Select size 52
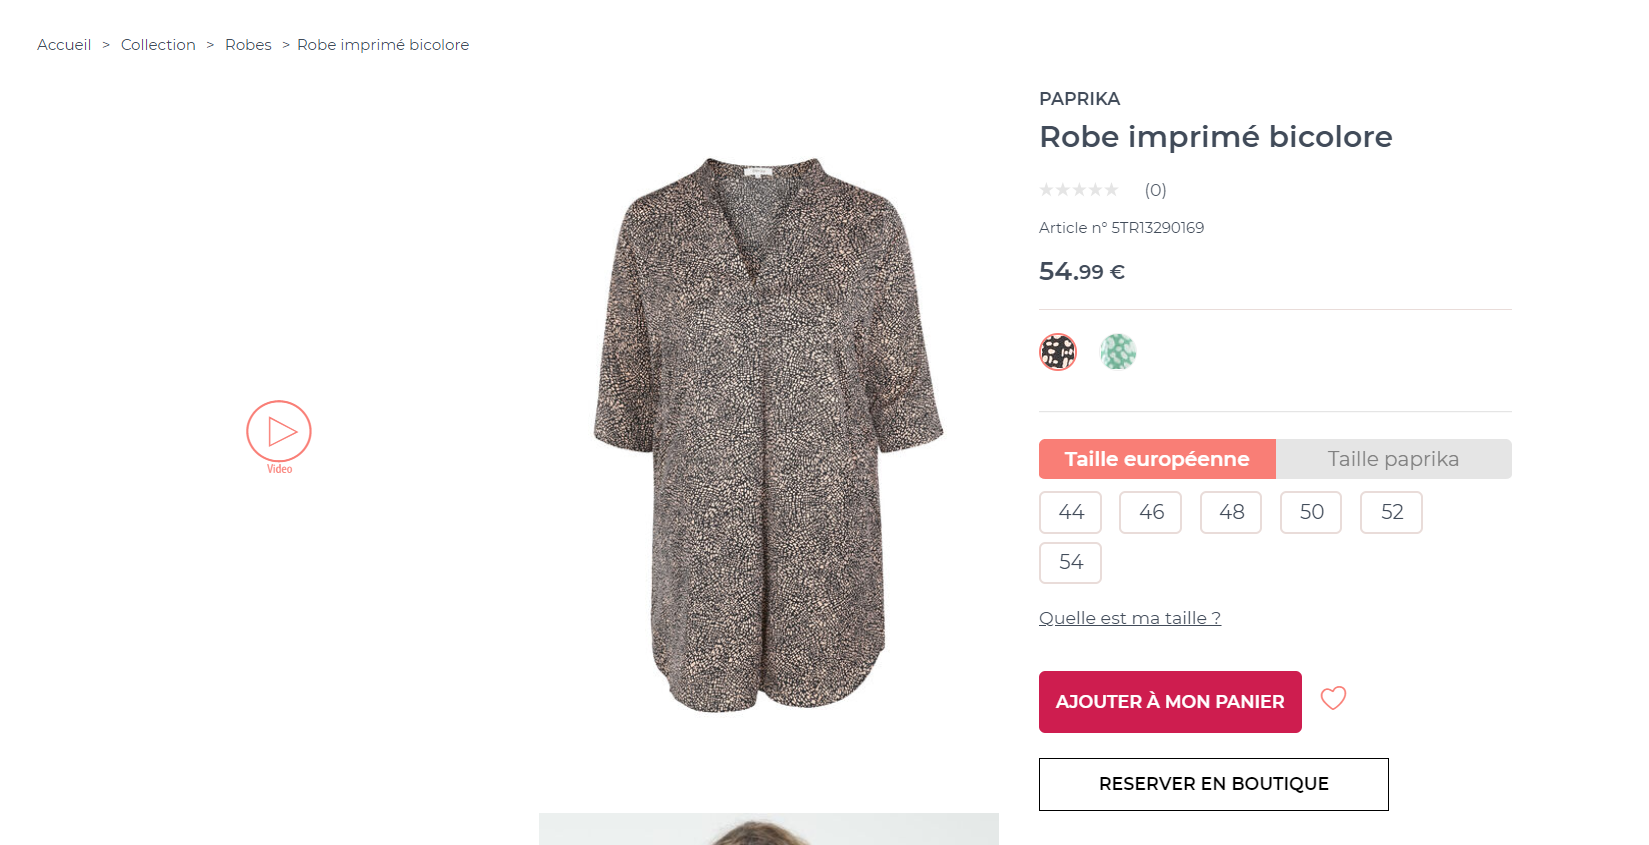This screenshot has width=1649, height=845. click(x=1391, y=512)
